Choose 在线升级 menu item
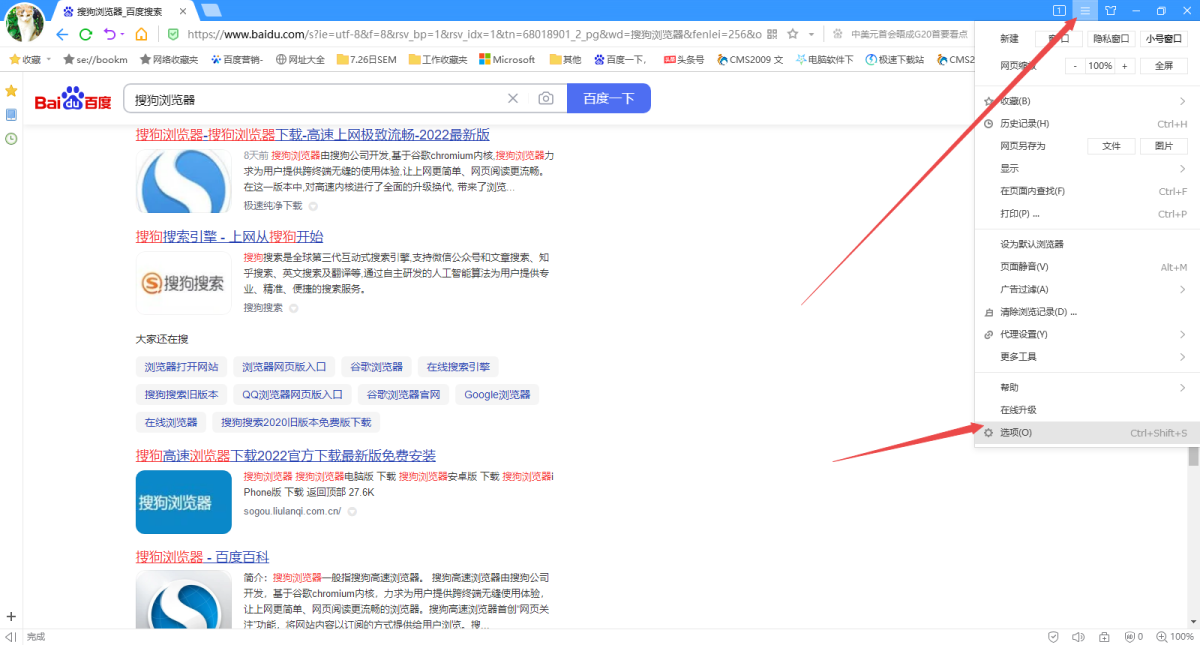This screenshot has height=645, width=1200. point(1087,410)
